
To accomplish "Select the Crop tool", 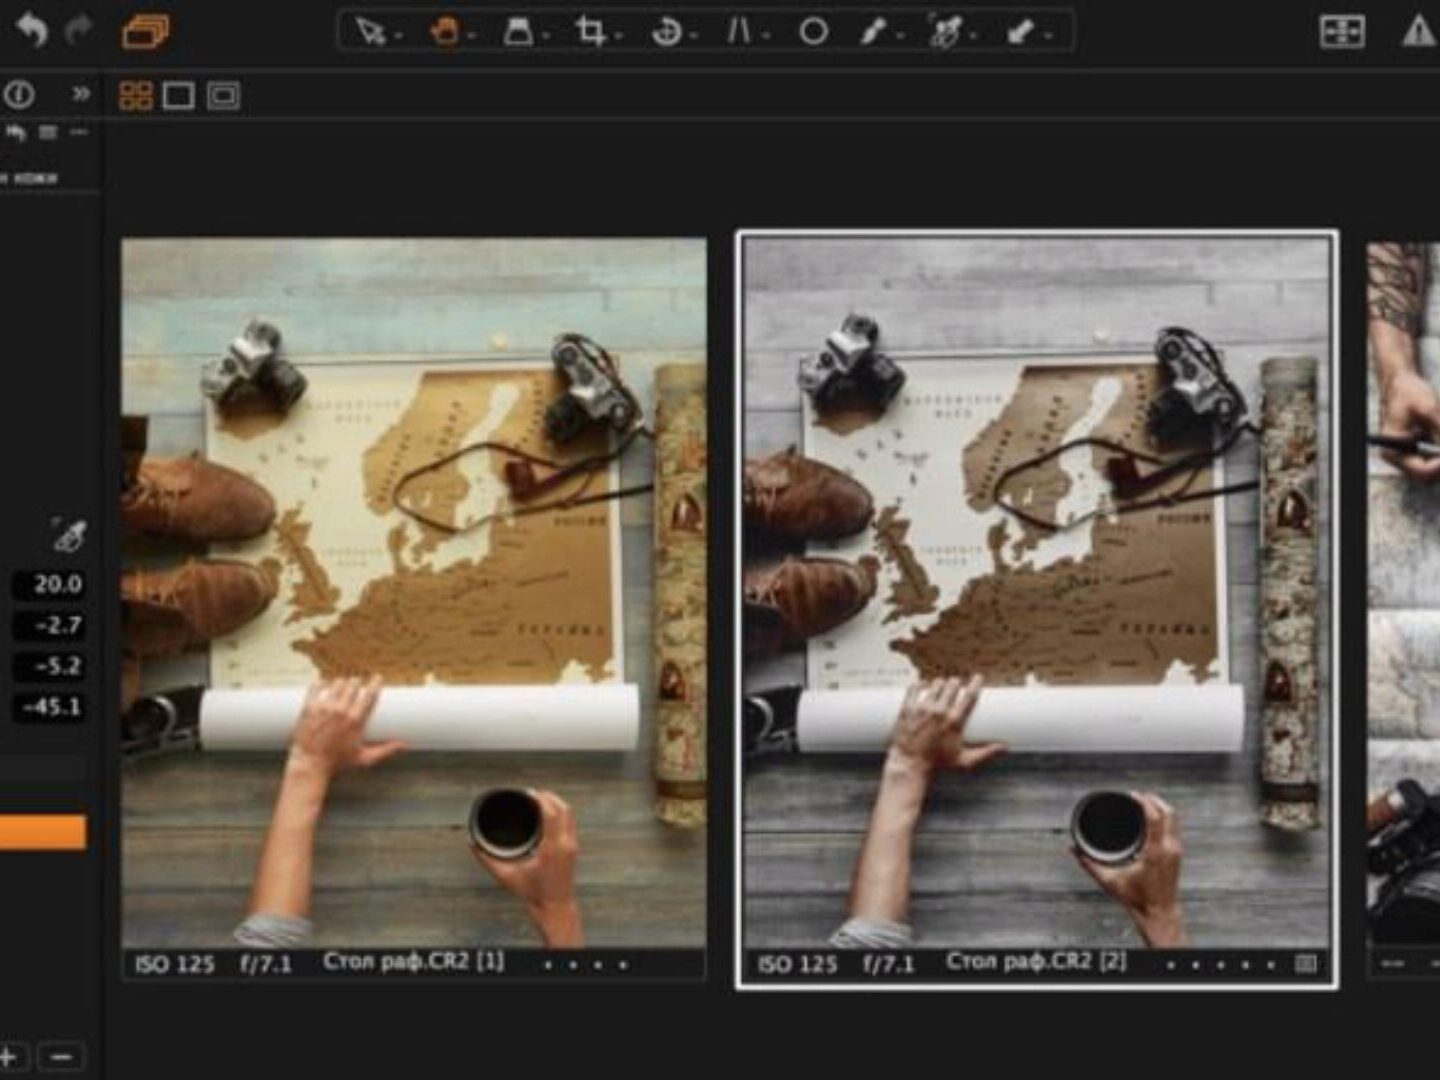I will coord(590,32).
